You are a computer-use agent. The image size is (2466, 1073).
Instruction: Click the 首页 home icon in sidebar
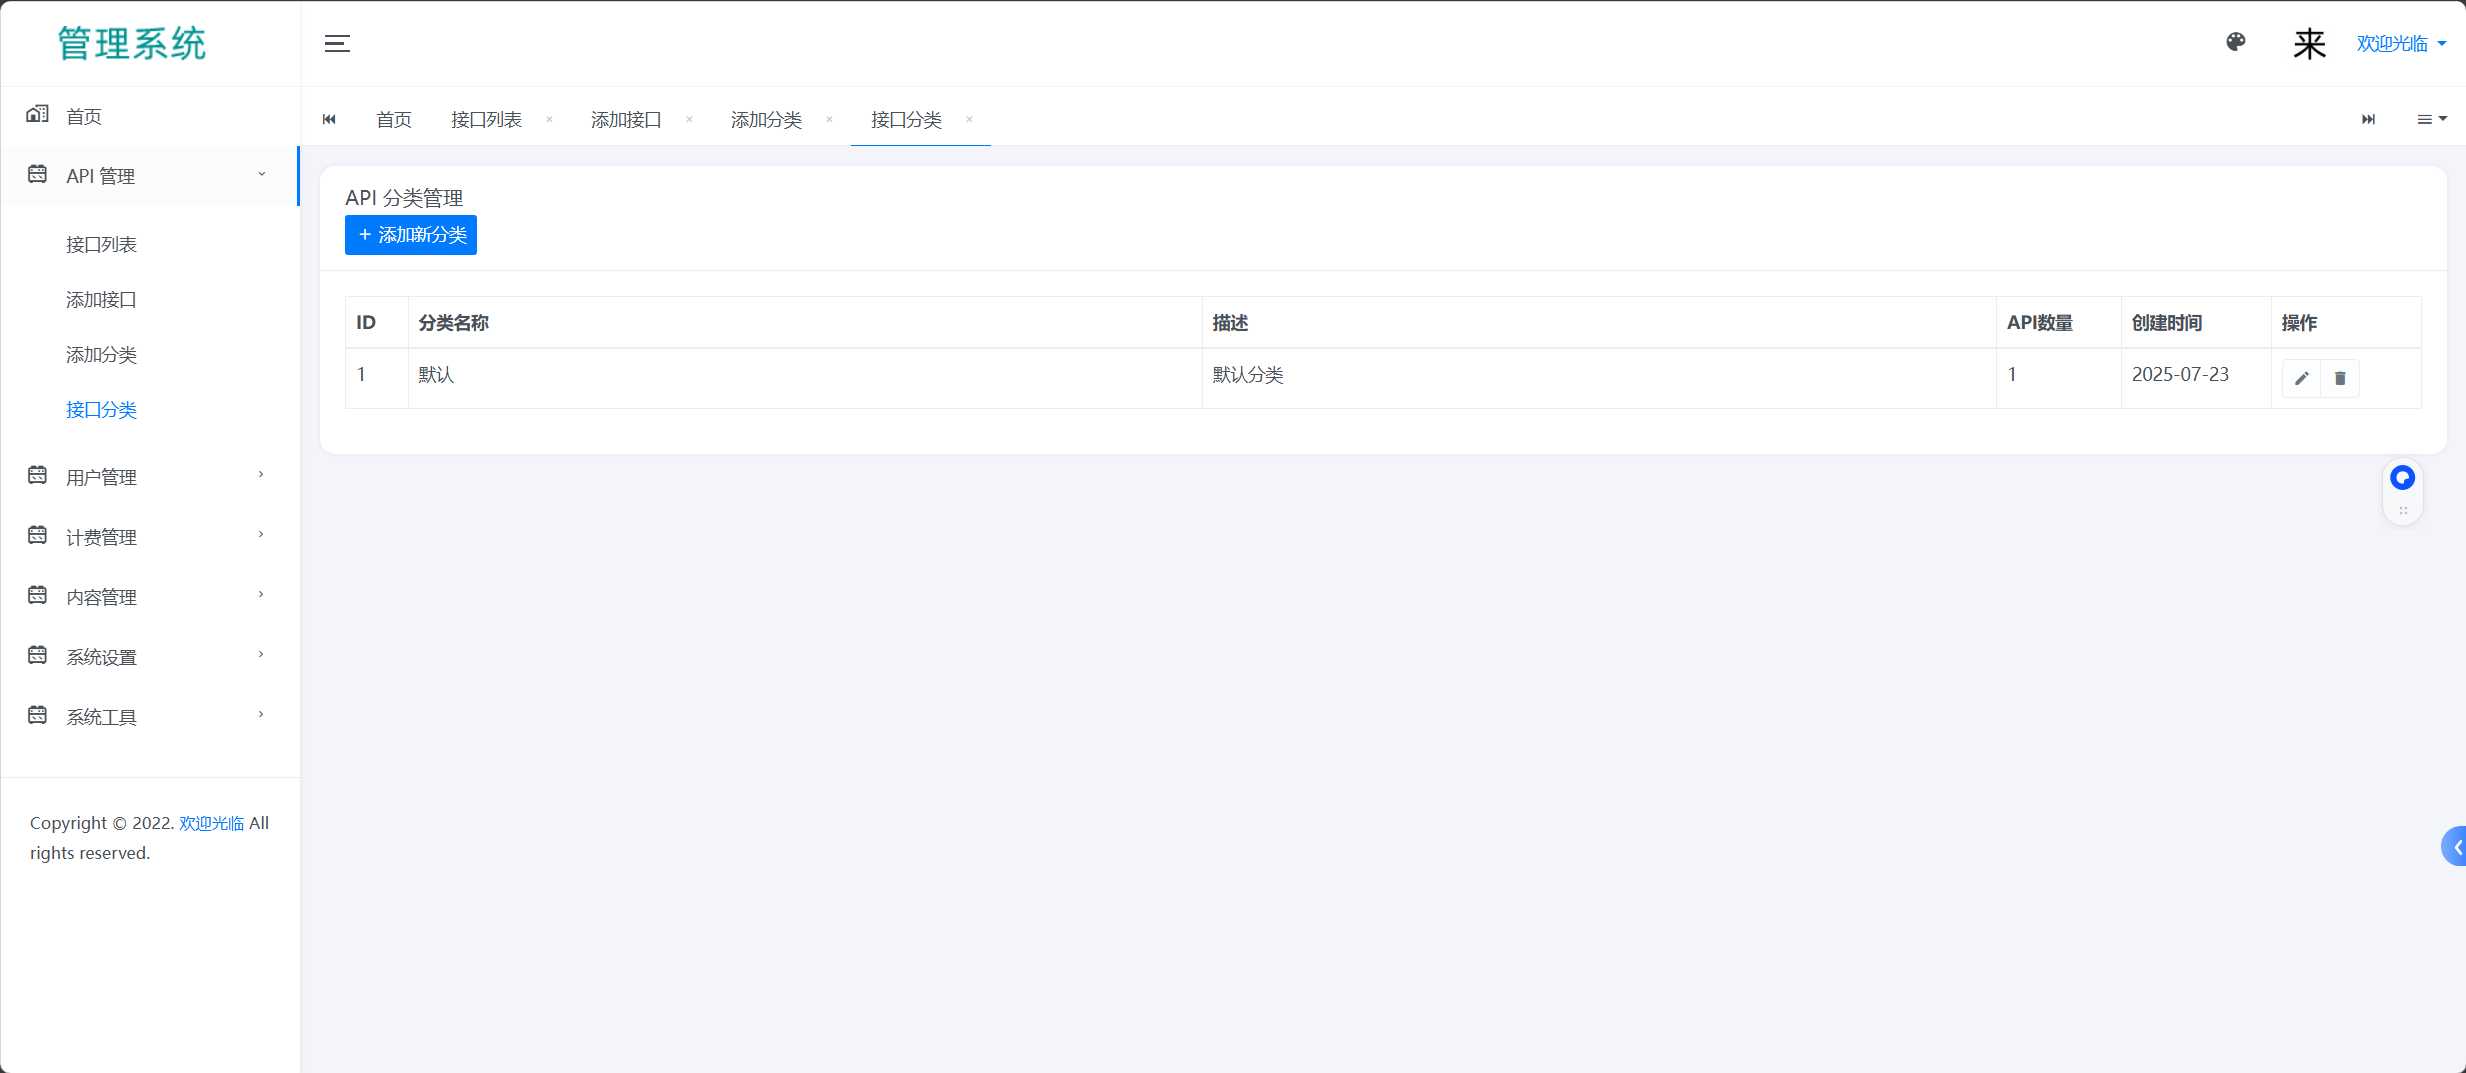pos(38,114)
